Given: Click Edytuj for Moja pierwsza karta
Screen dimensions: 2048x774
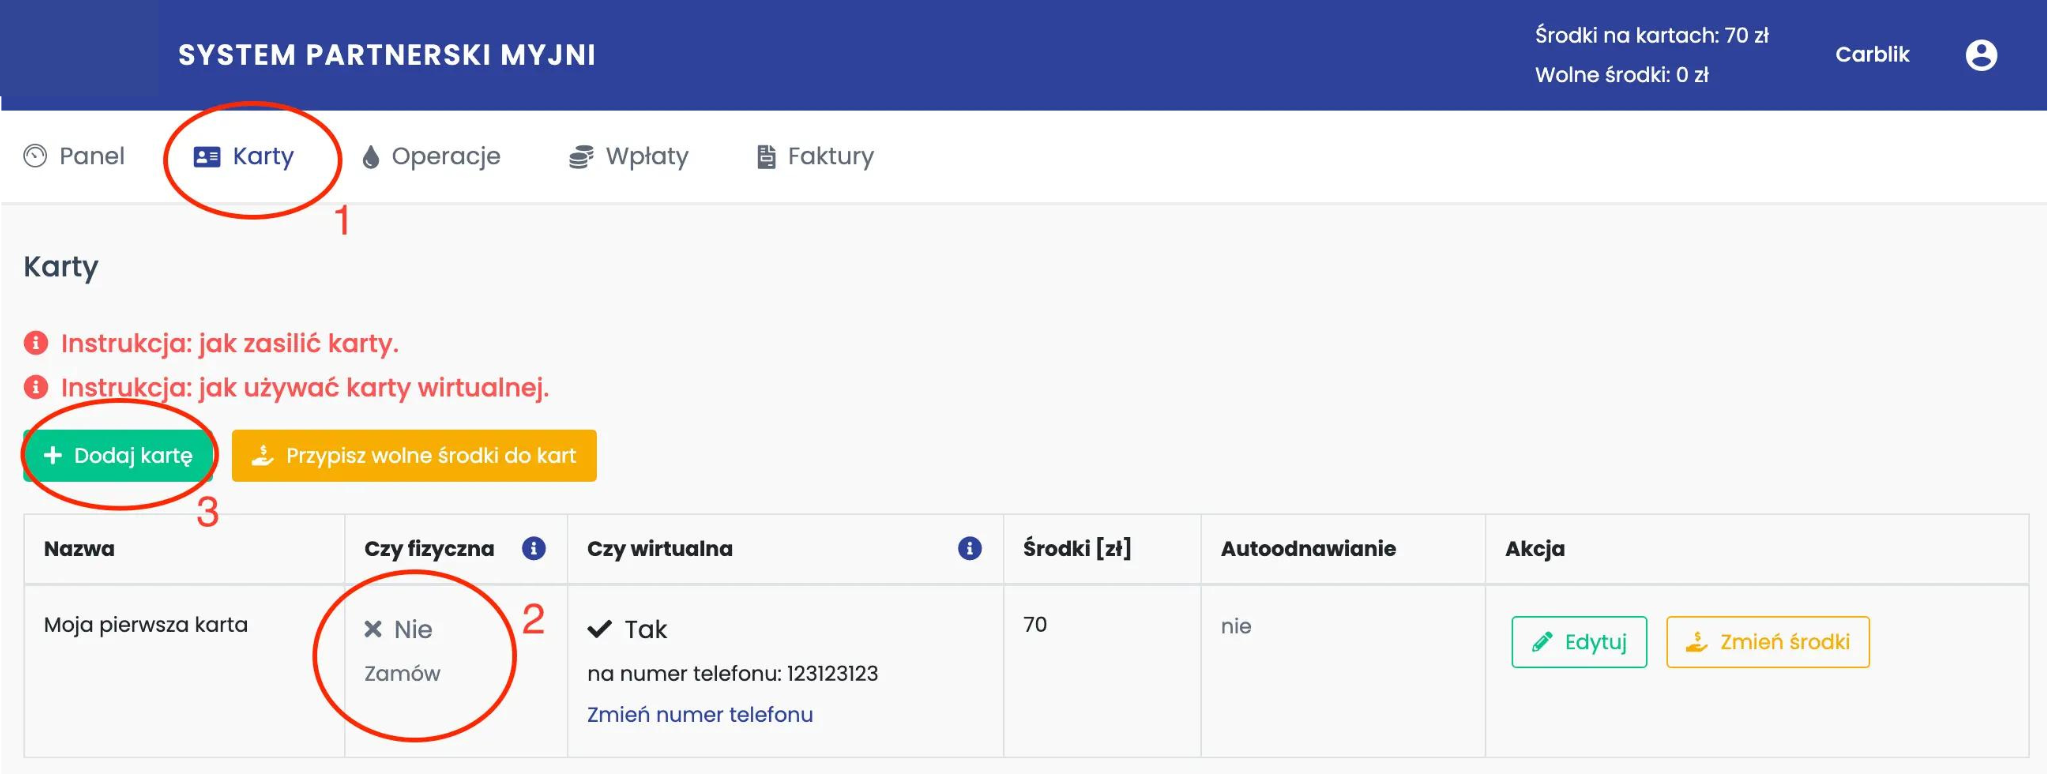Looking at the screenshot, I should pos(1578,642).
